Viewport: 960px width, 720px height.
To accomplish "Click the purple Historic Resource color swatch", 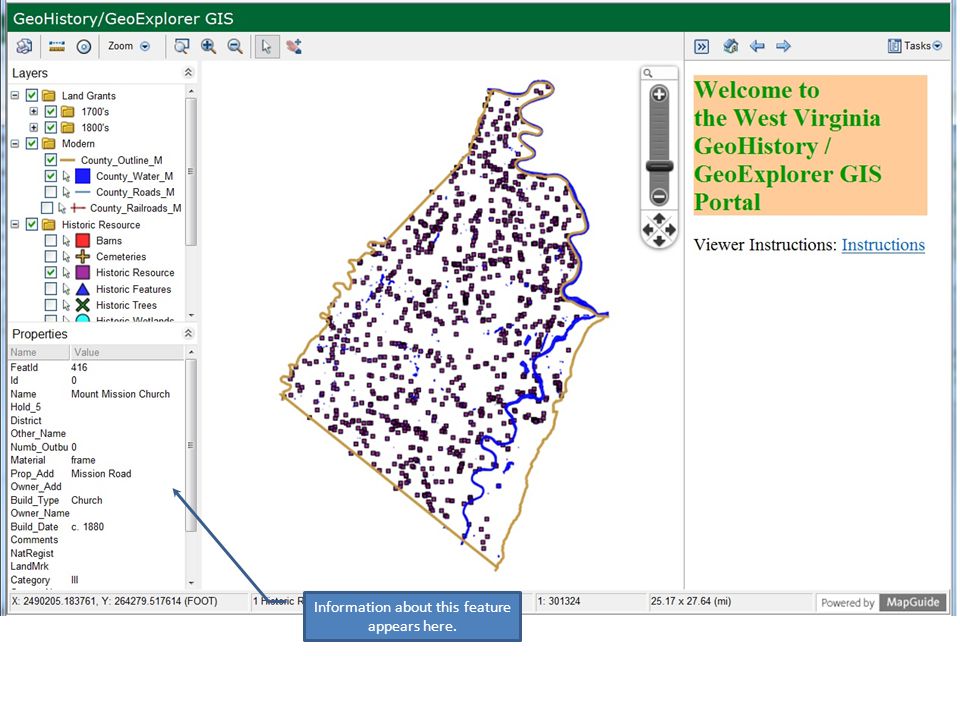I will (83, 272).
